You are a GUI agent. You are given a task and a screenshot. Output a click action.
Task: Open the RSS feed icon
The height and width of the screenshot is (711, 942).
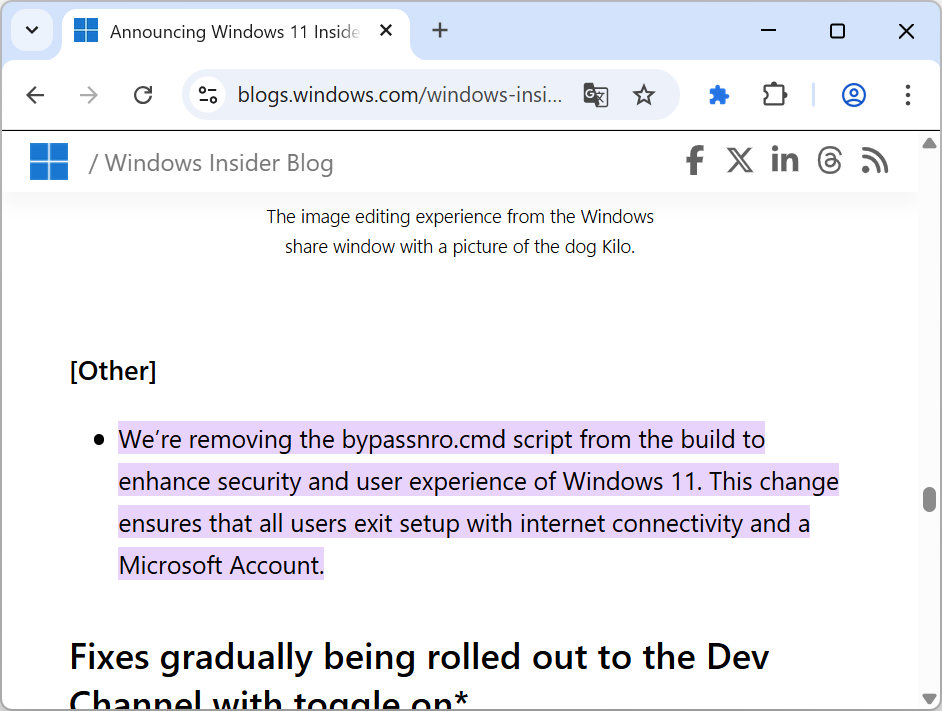(x=875, y=161)
